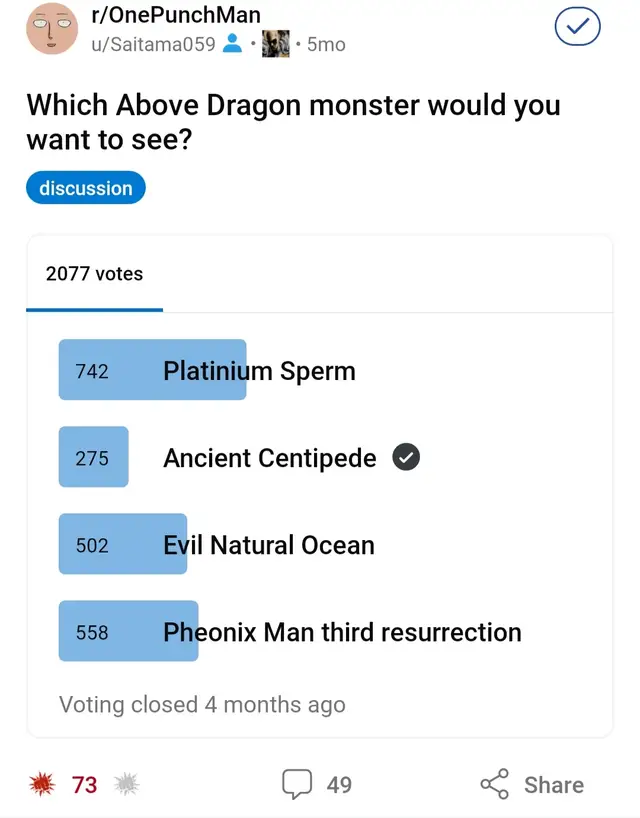Choose the Evil Natural Ocean poll option
Screen dimensions: 640x818
tap(268, 545)
